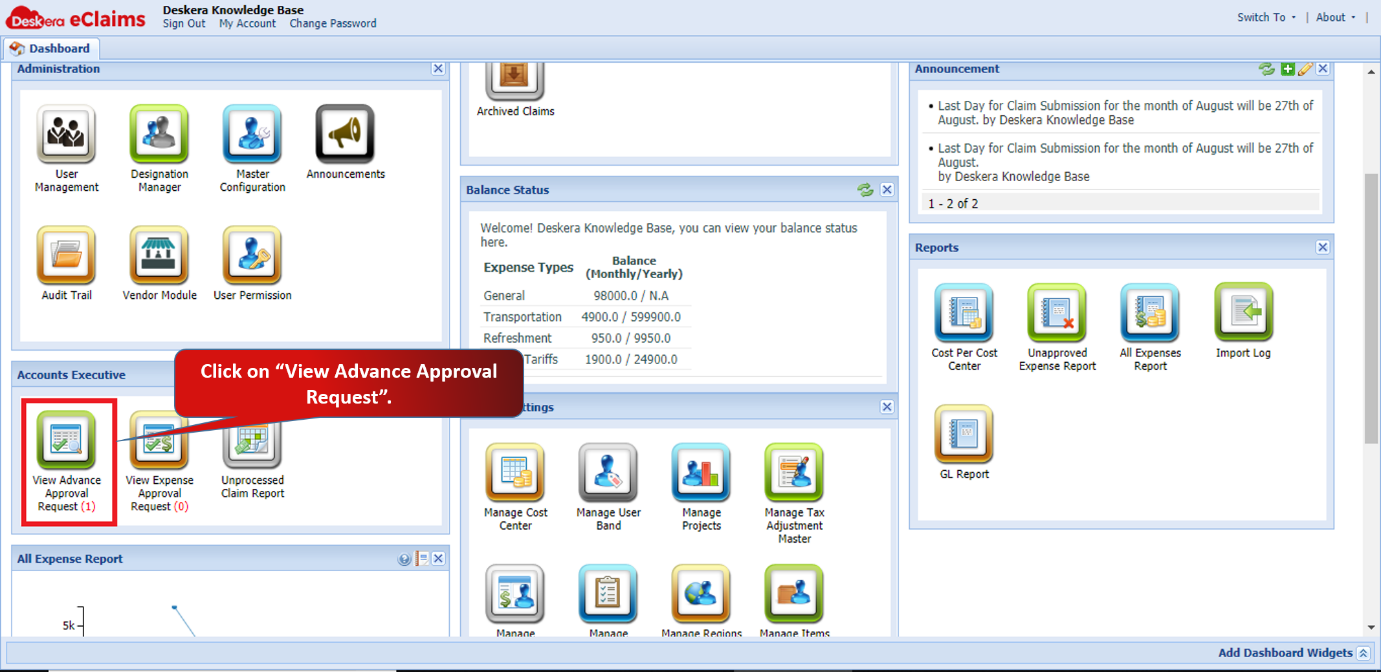Open the Change Password link
The height and width of the screenshot is (672, 1381).
(333, 24)
